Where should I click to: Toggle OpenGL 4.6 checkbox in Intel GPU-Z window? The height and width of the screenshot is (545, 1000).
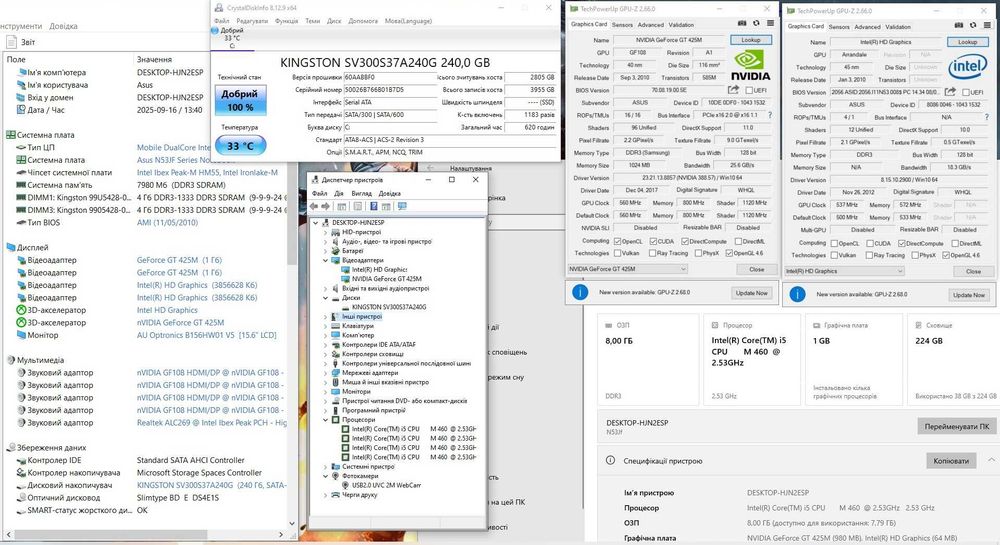(946, 255)
